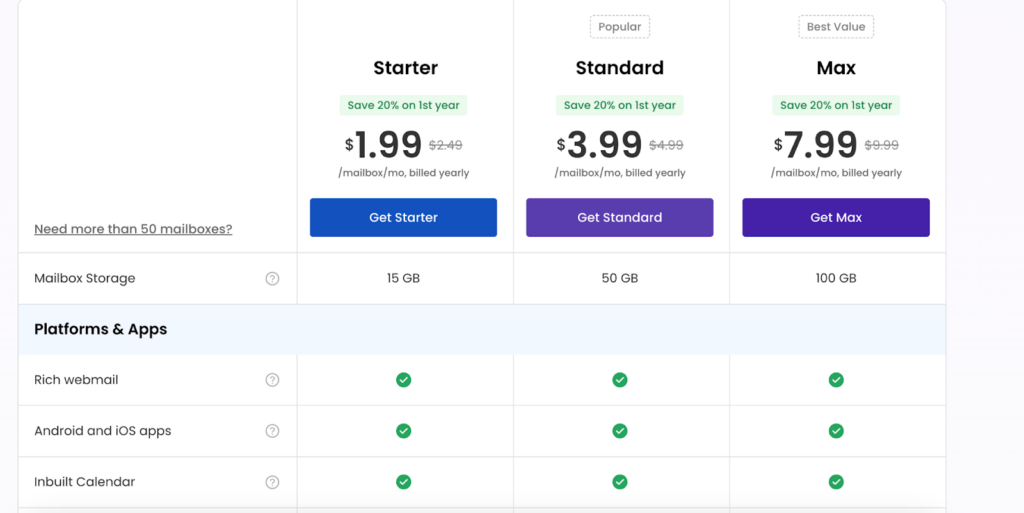Click the Best Value badge above Max

pos(836,27)
